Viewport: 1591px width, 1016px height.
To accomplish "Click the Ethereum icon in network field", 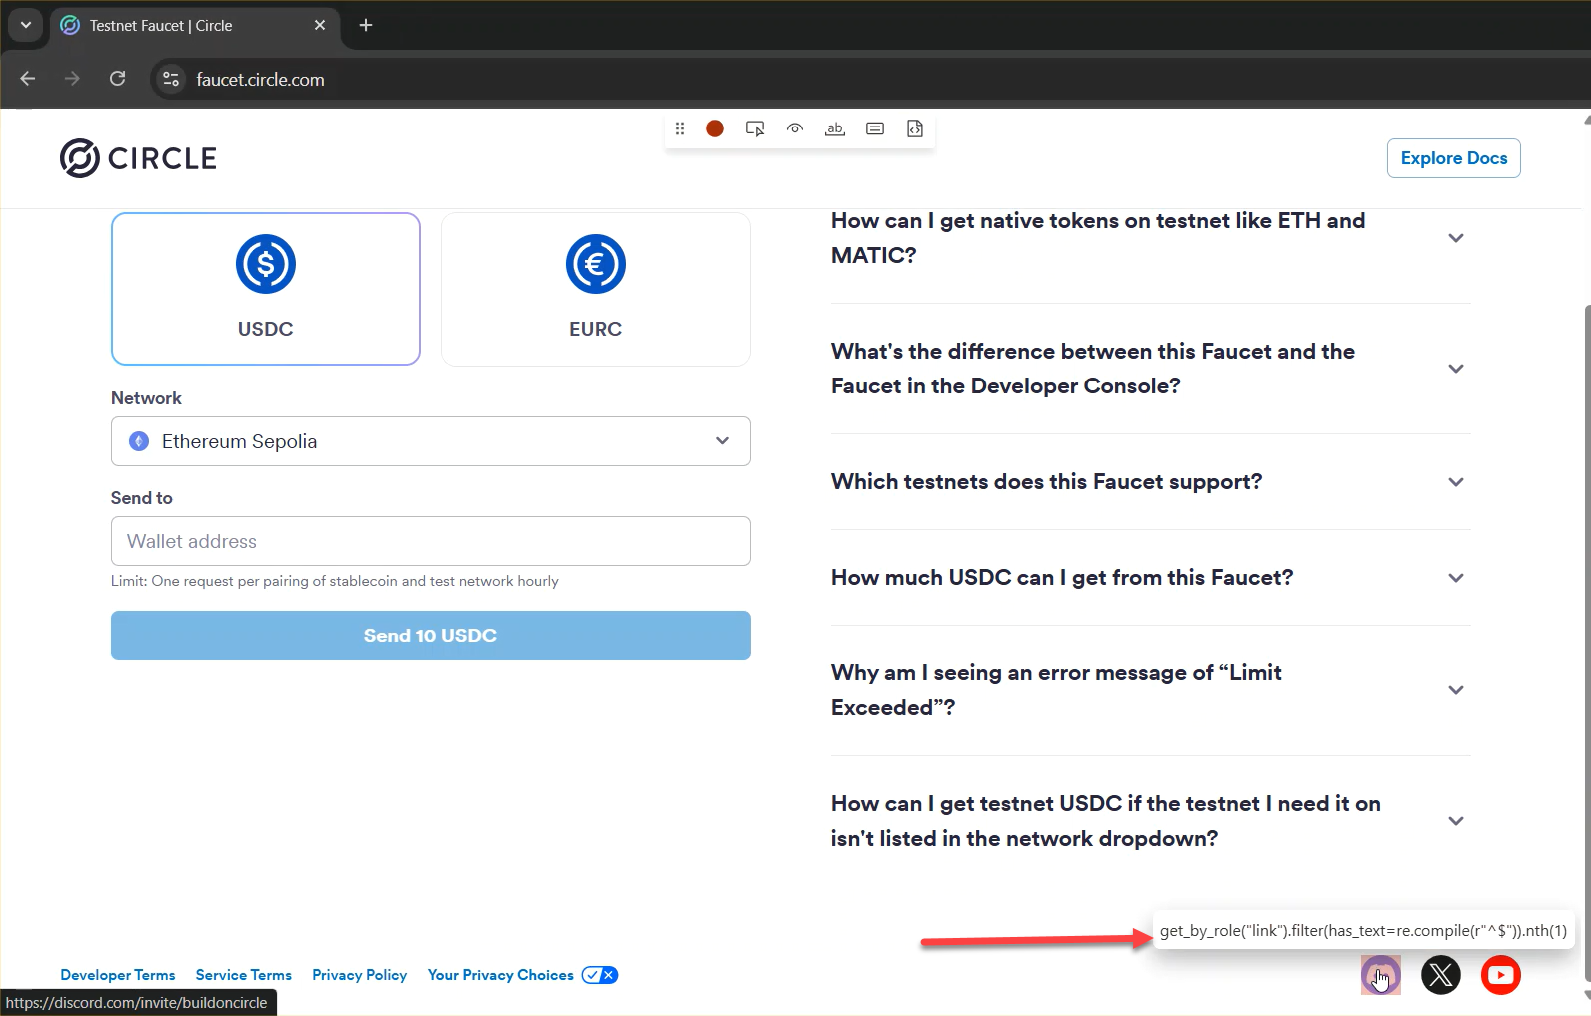I will click(140, 441).
